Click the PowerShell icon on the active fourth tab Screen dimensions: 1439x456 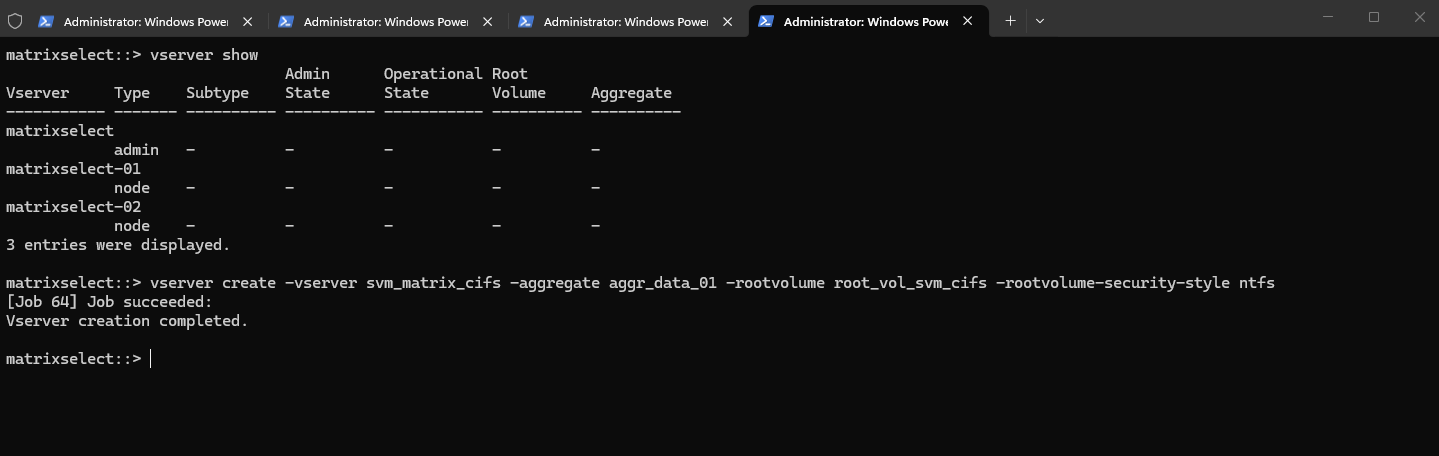point(766,21)
